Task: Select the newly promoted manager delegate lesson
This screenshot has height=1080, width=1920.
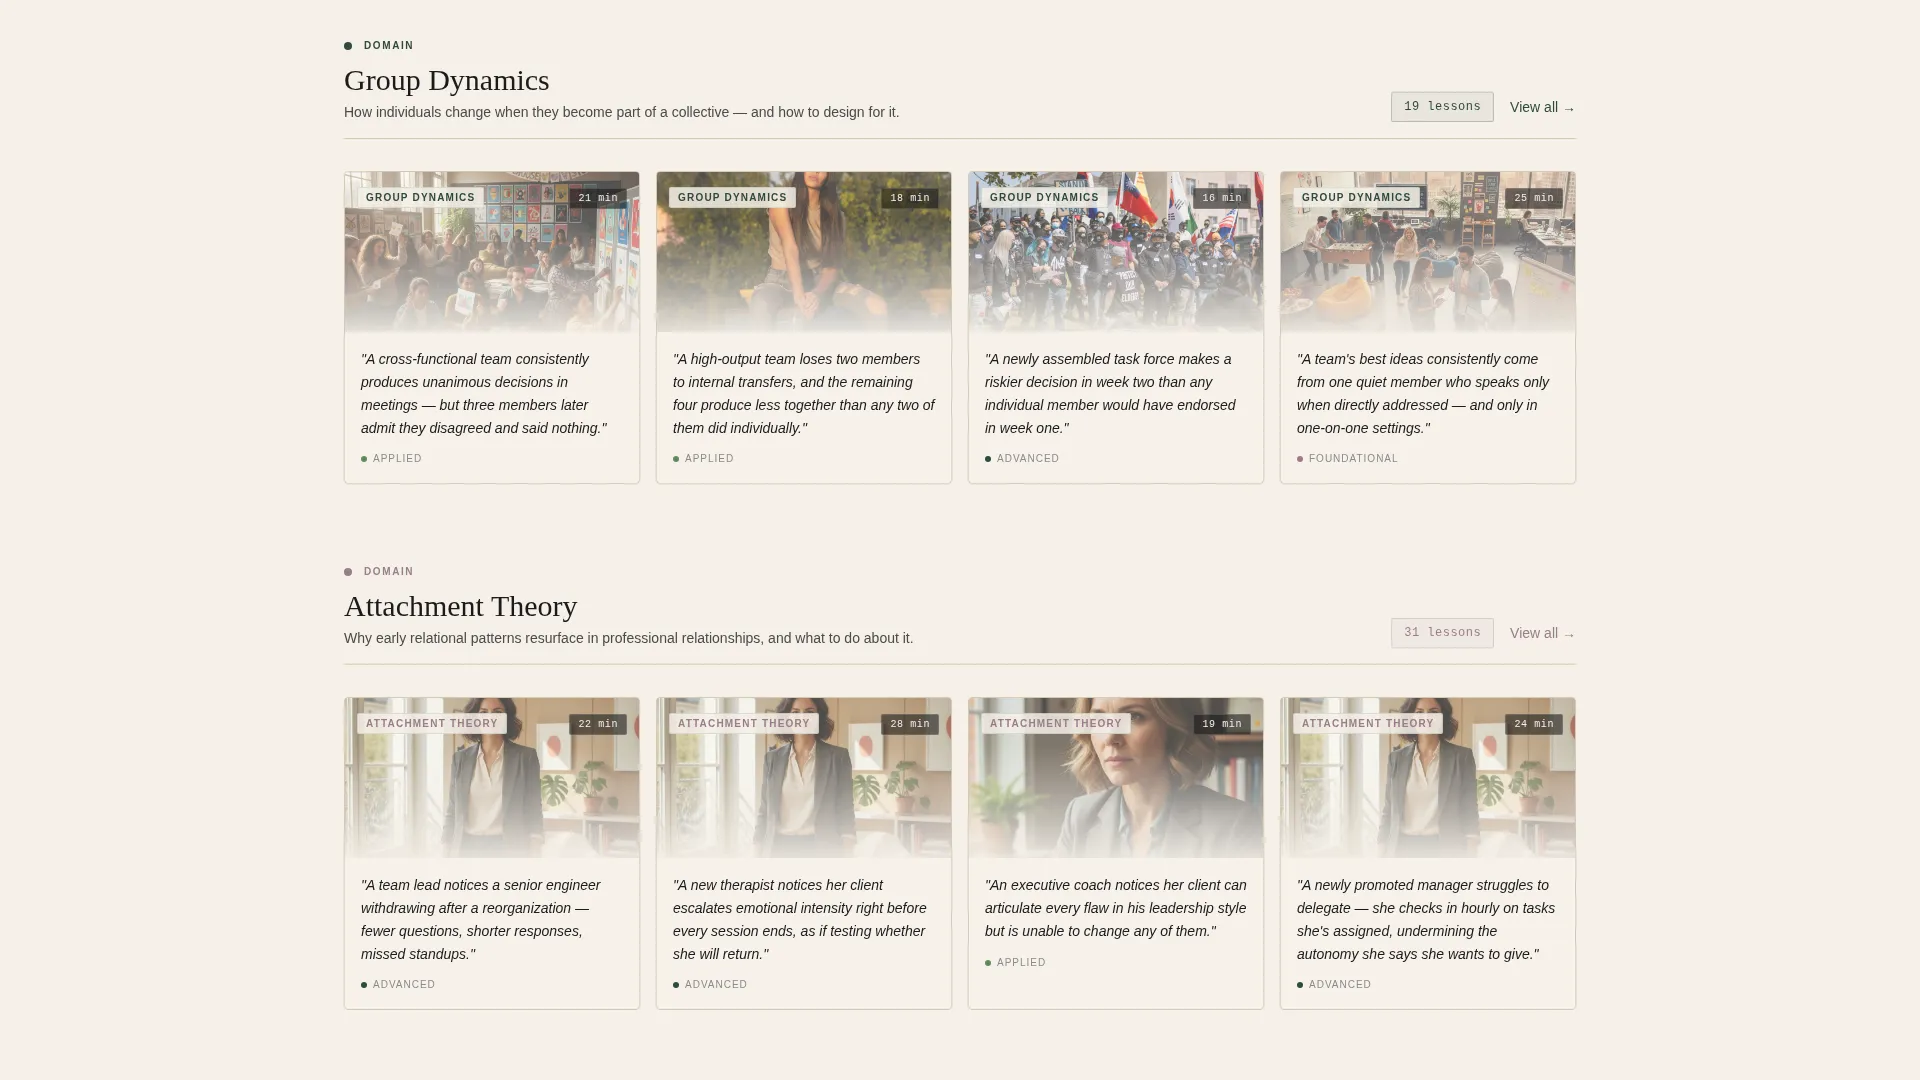Action: tap(1426, 920)
